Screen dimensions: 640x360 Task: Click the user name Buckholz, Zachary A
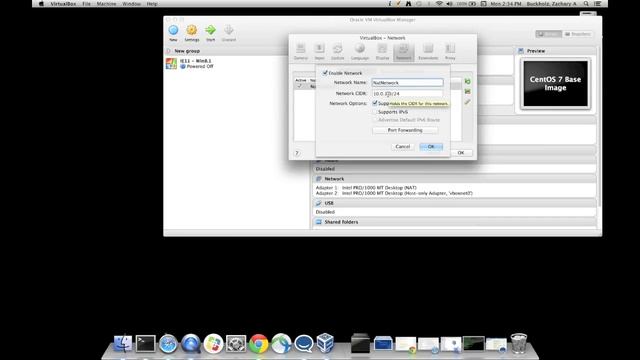tap(551, 4)
